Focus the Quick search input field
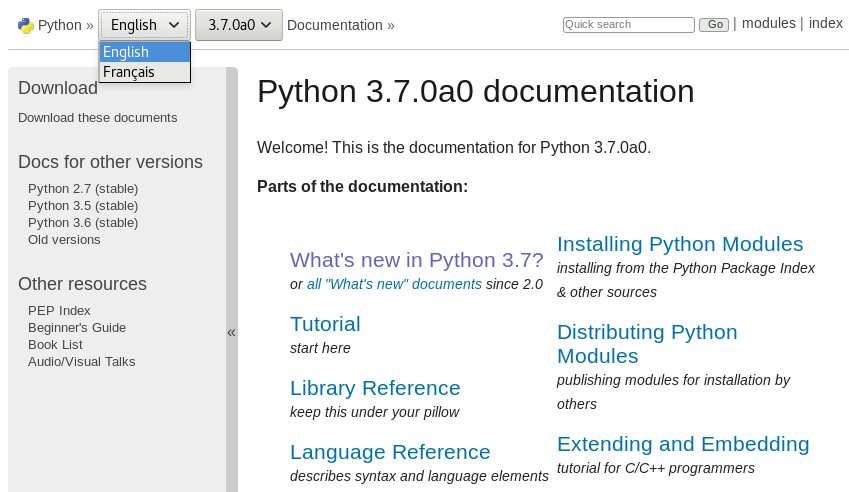 [629, 24]
